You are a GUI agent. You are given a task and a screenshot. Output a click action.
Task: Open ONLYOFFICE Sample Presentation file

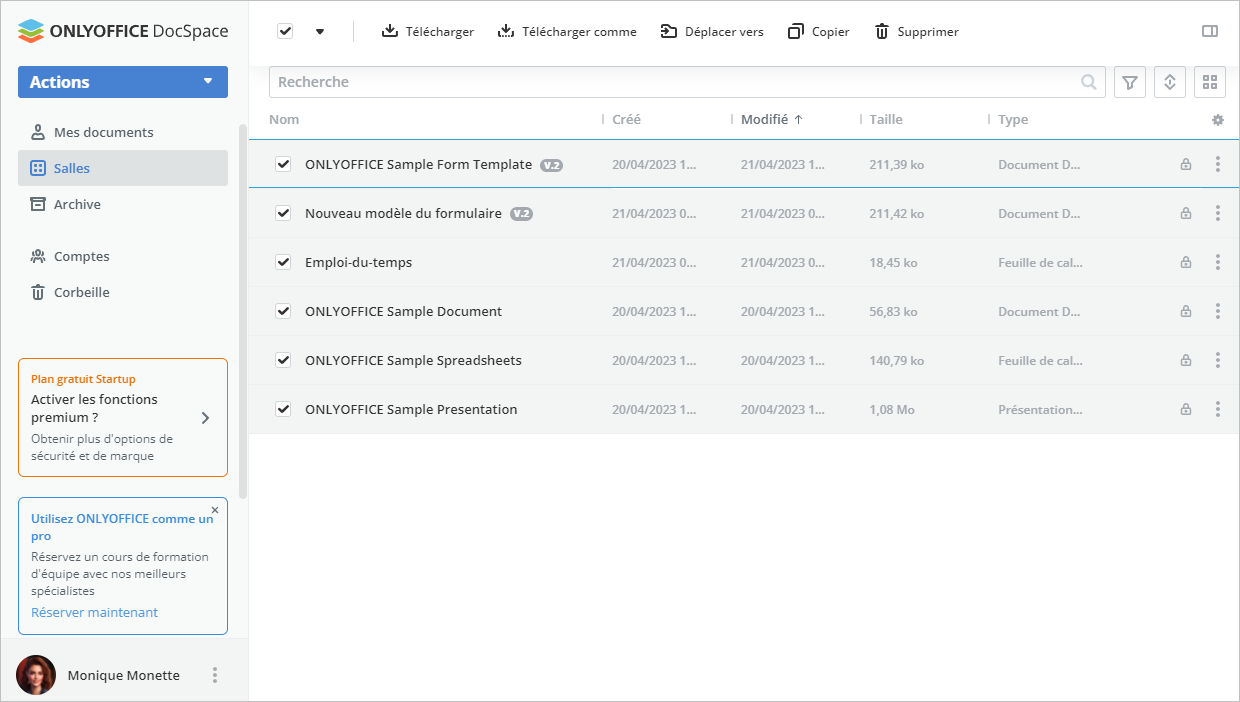411,409
